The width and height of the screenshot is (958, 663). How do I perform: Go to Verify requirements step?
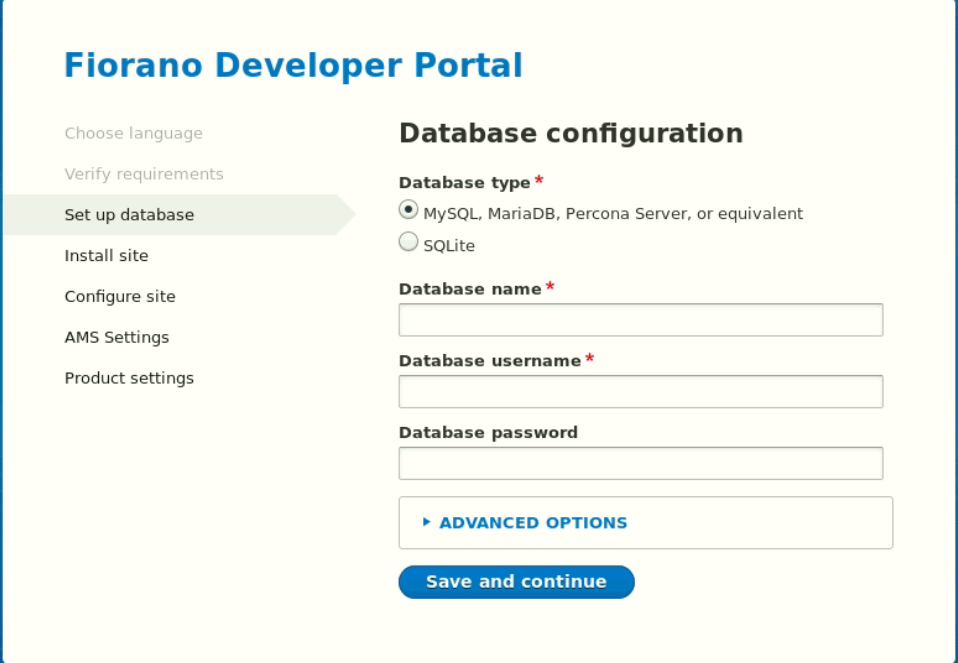pos(144,174)
